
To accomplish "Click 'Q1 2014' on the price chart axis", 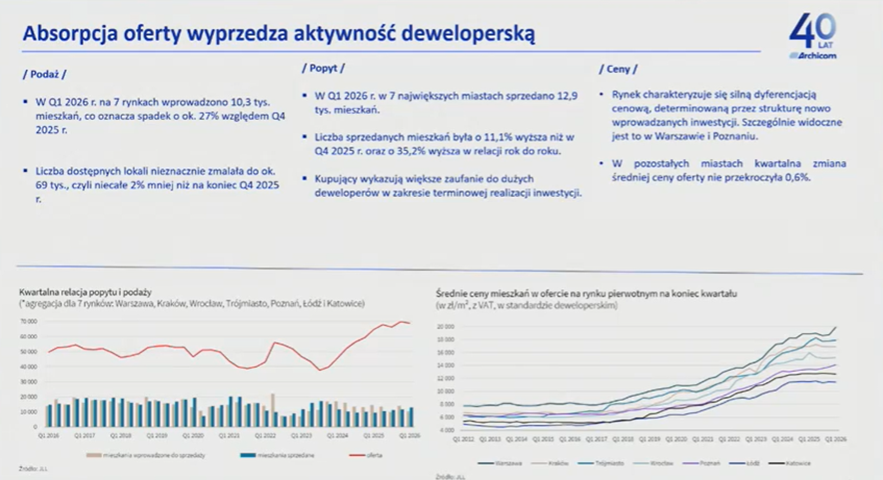I will 516,439.
